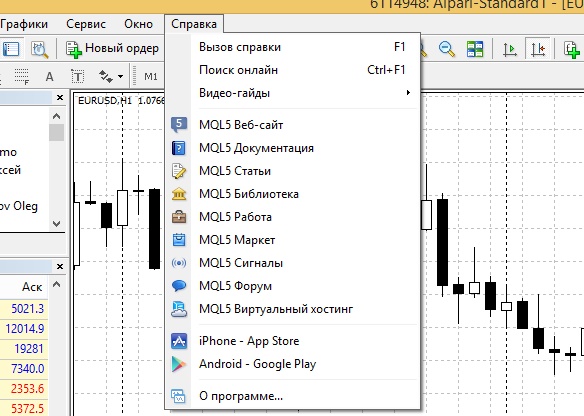584x416 pixels.
Task: Click the MQL5 website speech-bubble icon
Action: 179,125
